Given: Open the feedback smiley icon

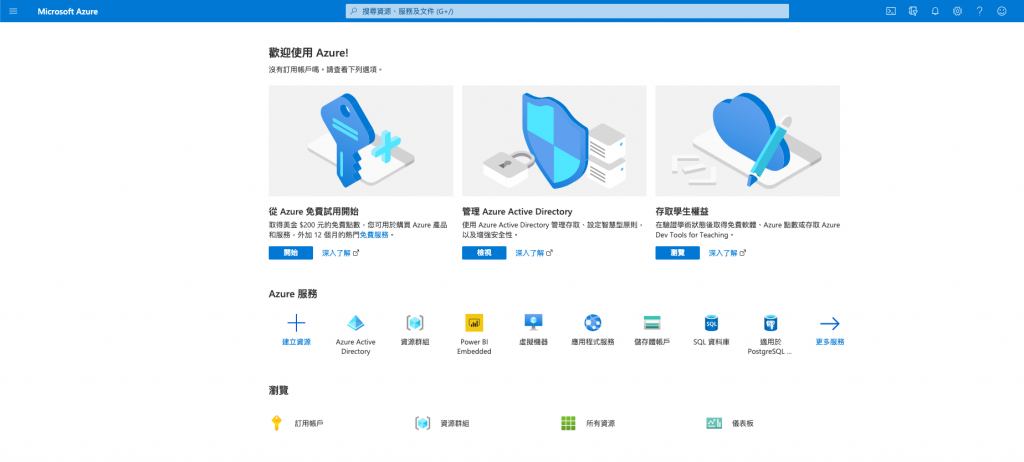Looking at the screenshot, I should [x=1002, y=11].
